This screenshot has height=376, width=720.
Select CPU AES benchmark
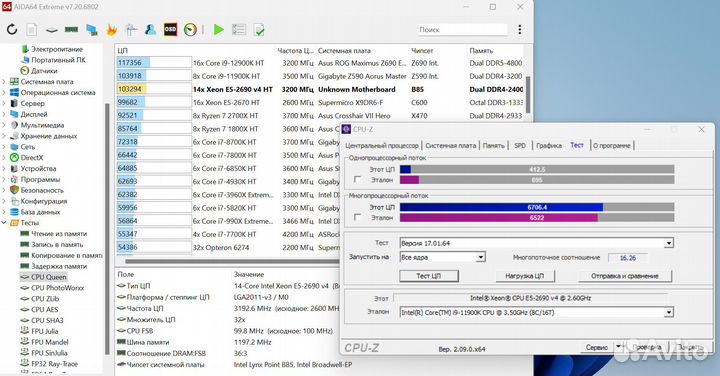45,309
